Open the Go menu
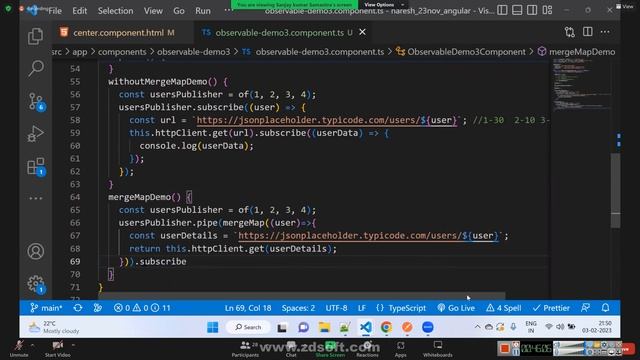Screen dimensions: 640x360 179,11
